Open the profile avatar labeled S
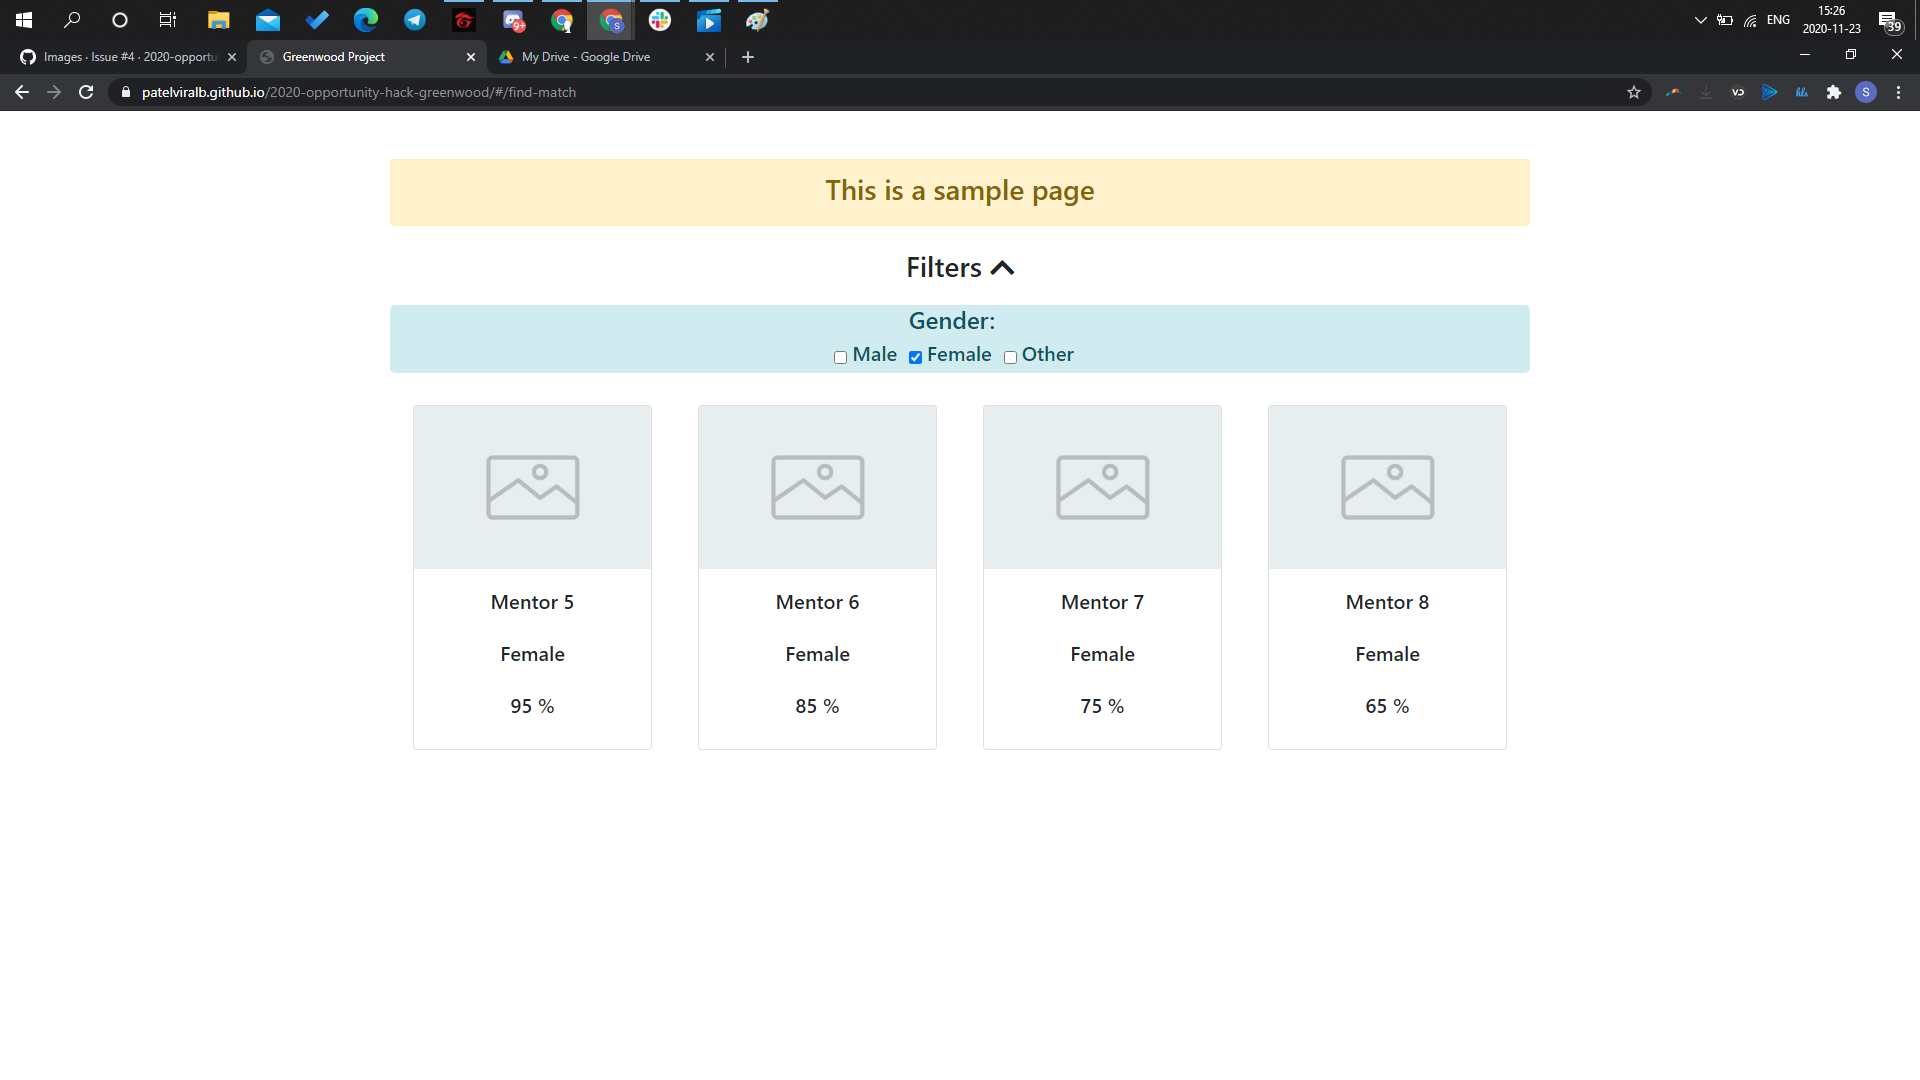The width and height of the screenshot is (1920, 1080). pos(1866,92)
